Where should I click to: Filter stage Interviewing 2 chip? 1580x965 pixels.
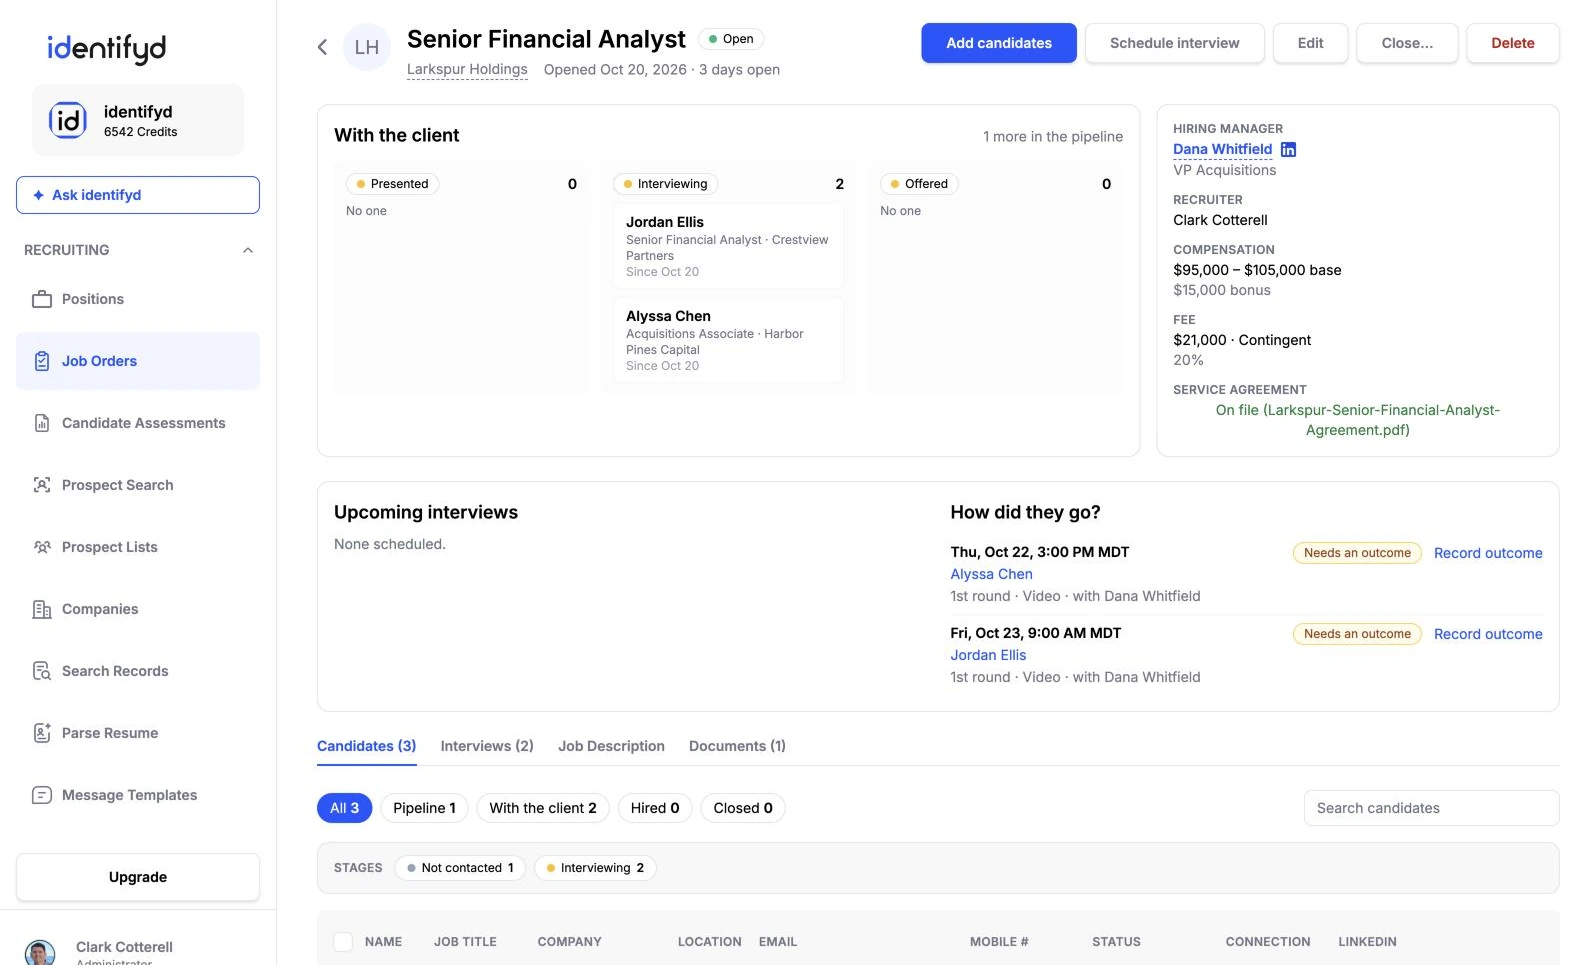(595, 868)
